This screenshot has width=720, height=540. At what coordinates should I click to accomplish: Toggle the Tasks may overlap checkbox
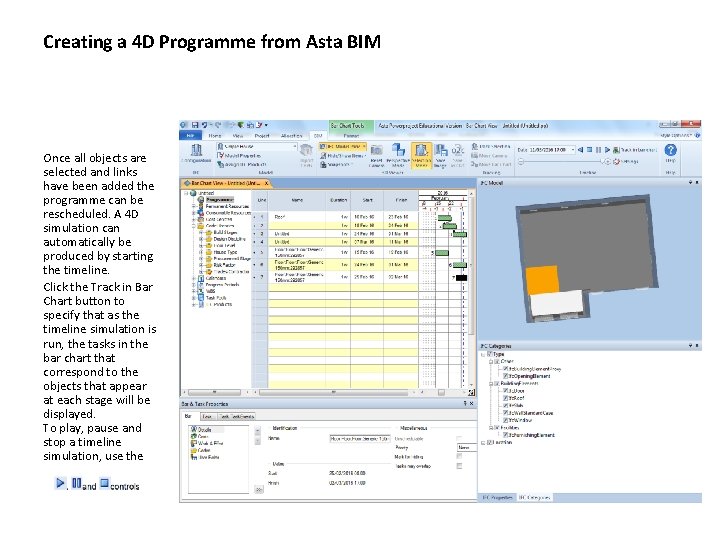click(x=459, y=466)
